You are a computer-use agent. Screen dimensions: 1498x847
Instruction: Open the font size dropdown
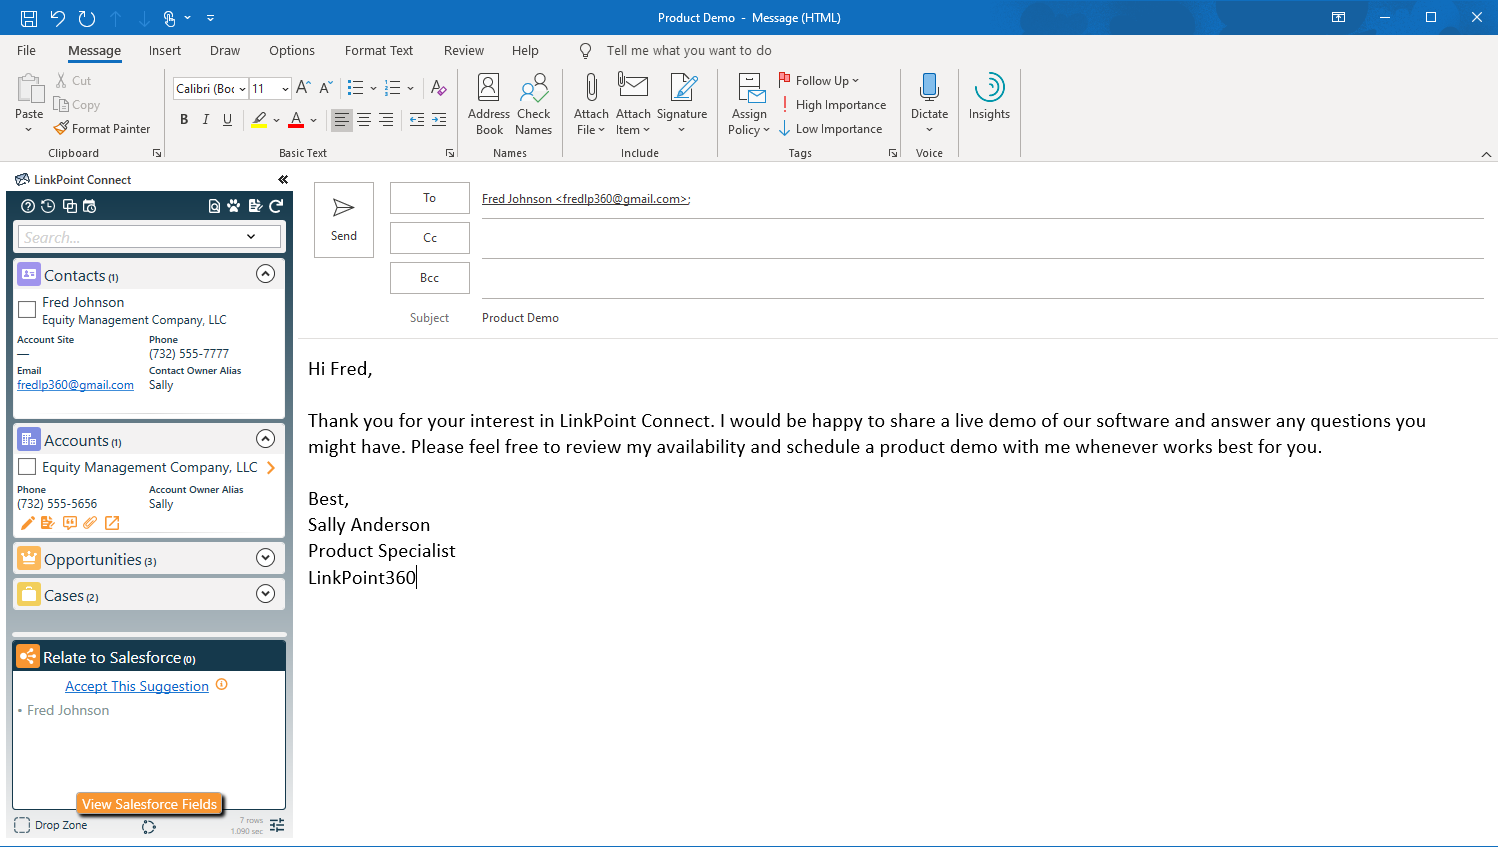point(285,89)
